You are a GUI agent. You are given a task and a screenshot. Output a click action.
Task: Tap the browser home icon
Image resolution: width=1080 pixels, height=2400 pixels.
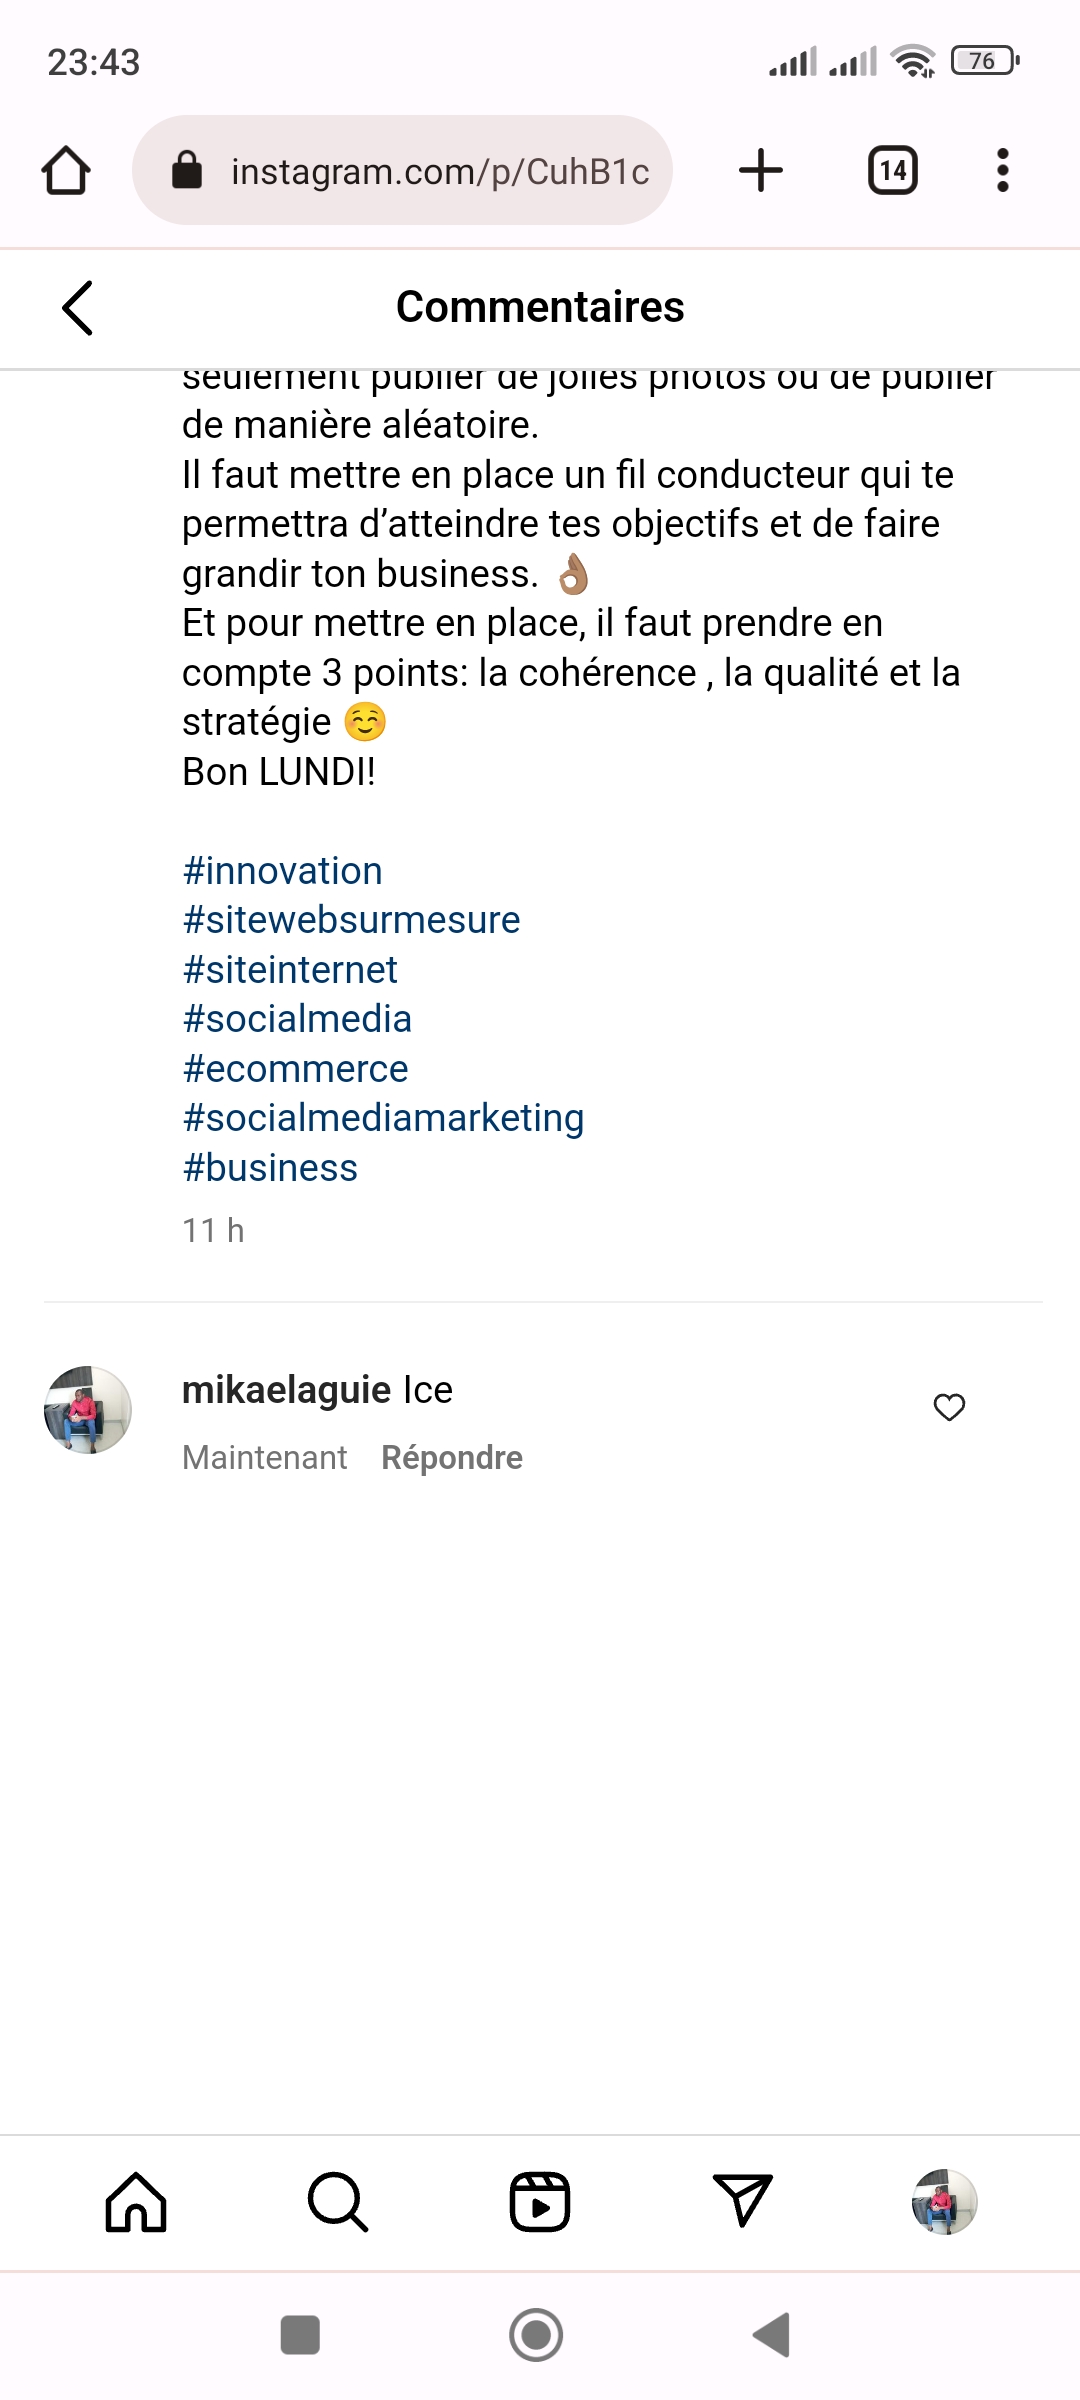click(x=66, y=170)
